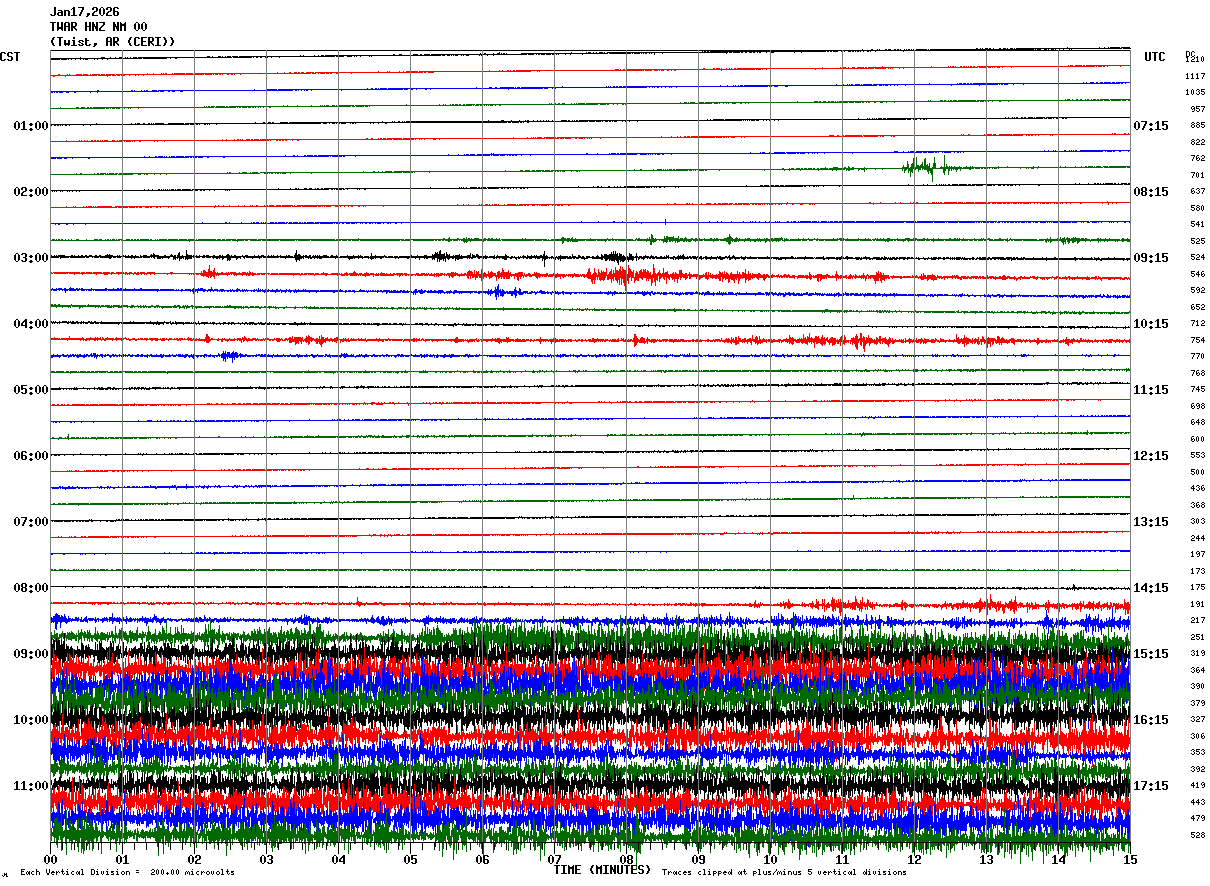This screenshot has width=1210, height=886.
Task: Click the TIME (MINUTES) axis title
Action: point(602,870)
